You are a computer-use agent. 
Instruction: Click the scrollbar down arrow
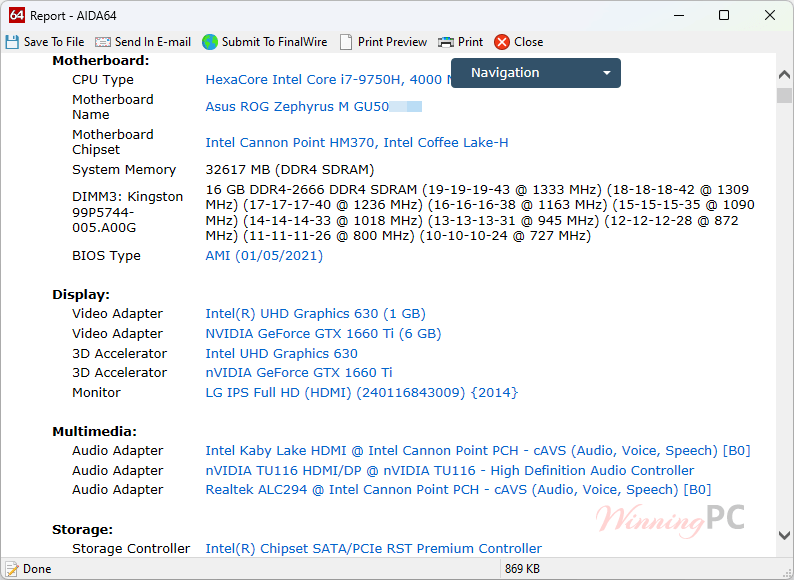click(784, 535)
